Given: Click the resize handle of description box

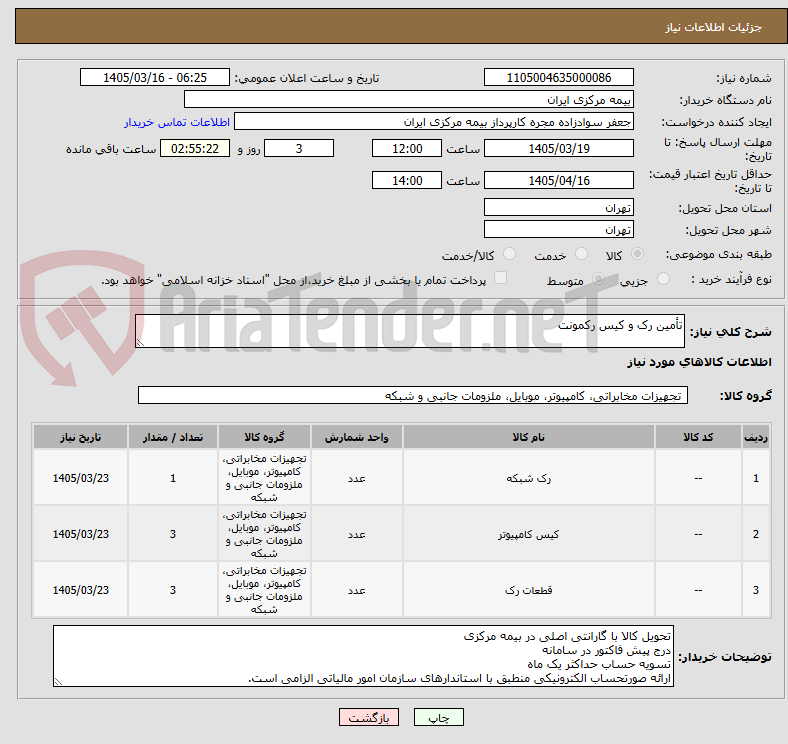Looking at the screenshot, I should (x=140, y=342).
